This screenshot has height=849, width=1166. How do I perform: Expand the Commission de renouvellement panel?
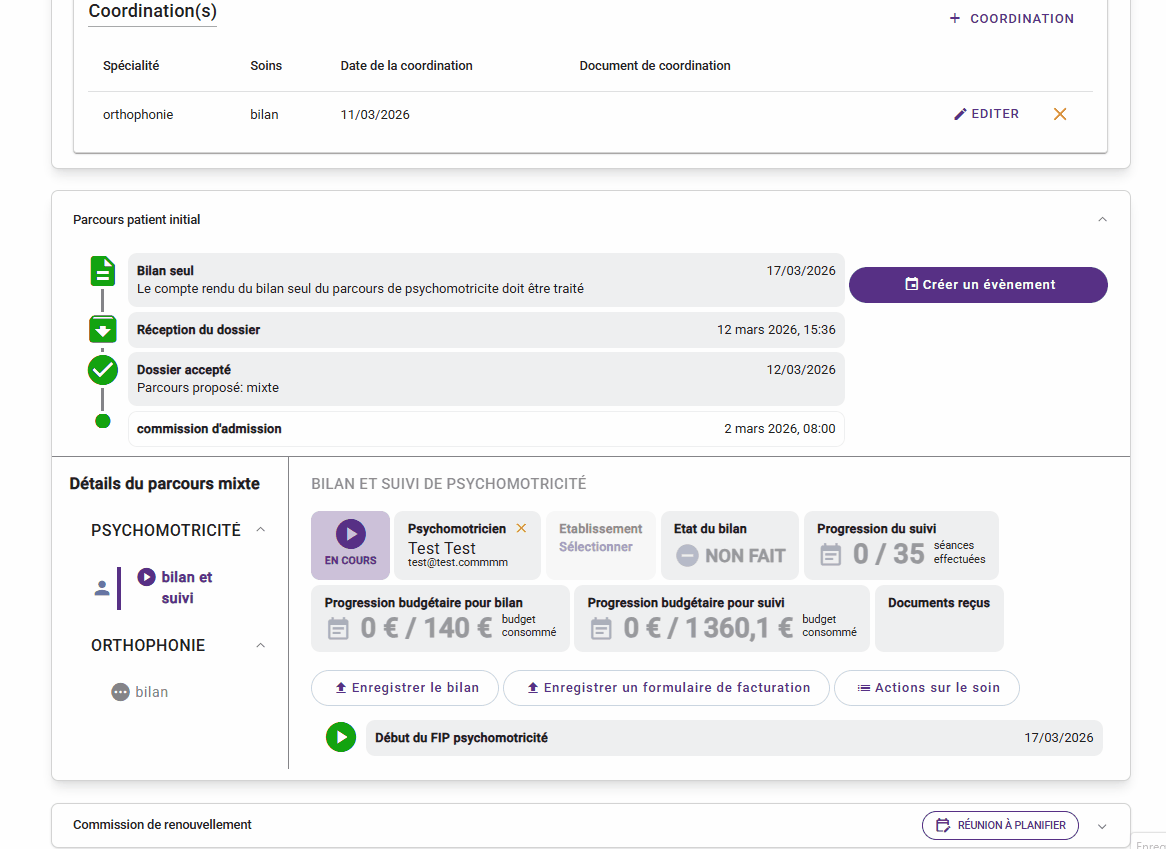click(x=1102, y=826)
